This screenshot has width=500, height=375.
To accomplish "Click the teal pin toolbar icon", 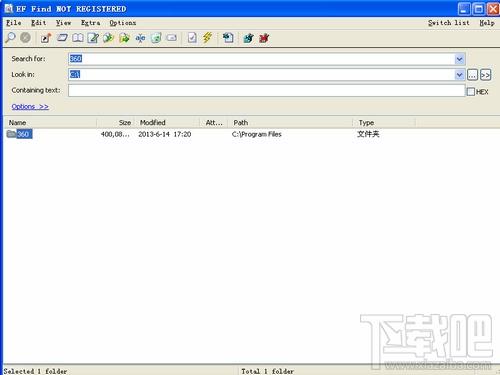I will pos(248,38).
